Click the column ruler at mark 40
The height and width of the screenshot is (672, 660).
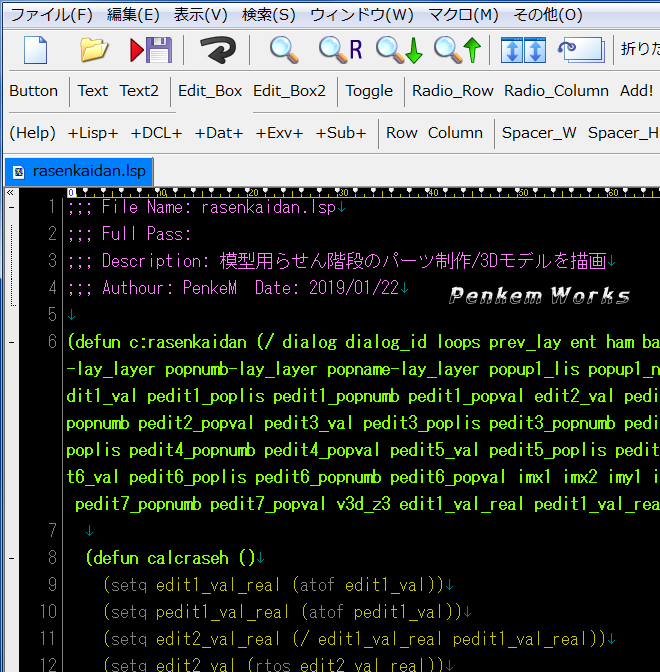pyautogui.click(x=433, y=192)
